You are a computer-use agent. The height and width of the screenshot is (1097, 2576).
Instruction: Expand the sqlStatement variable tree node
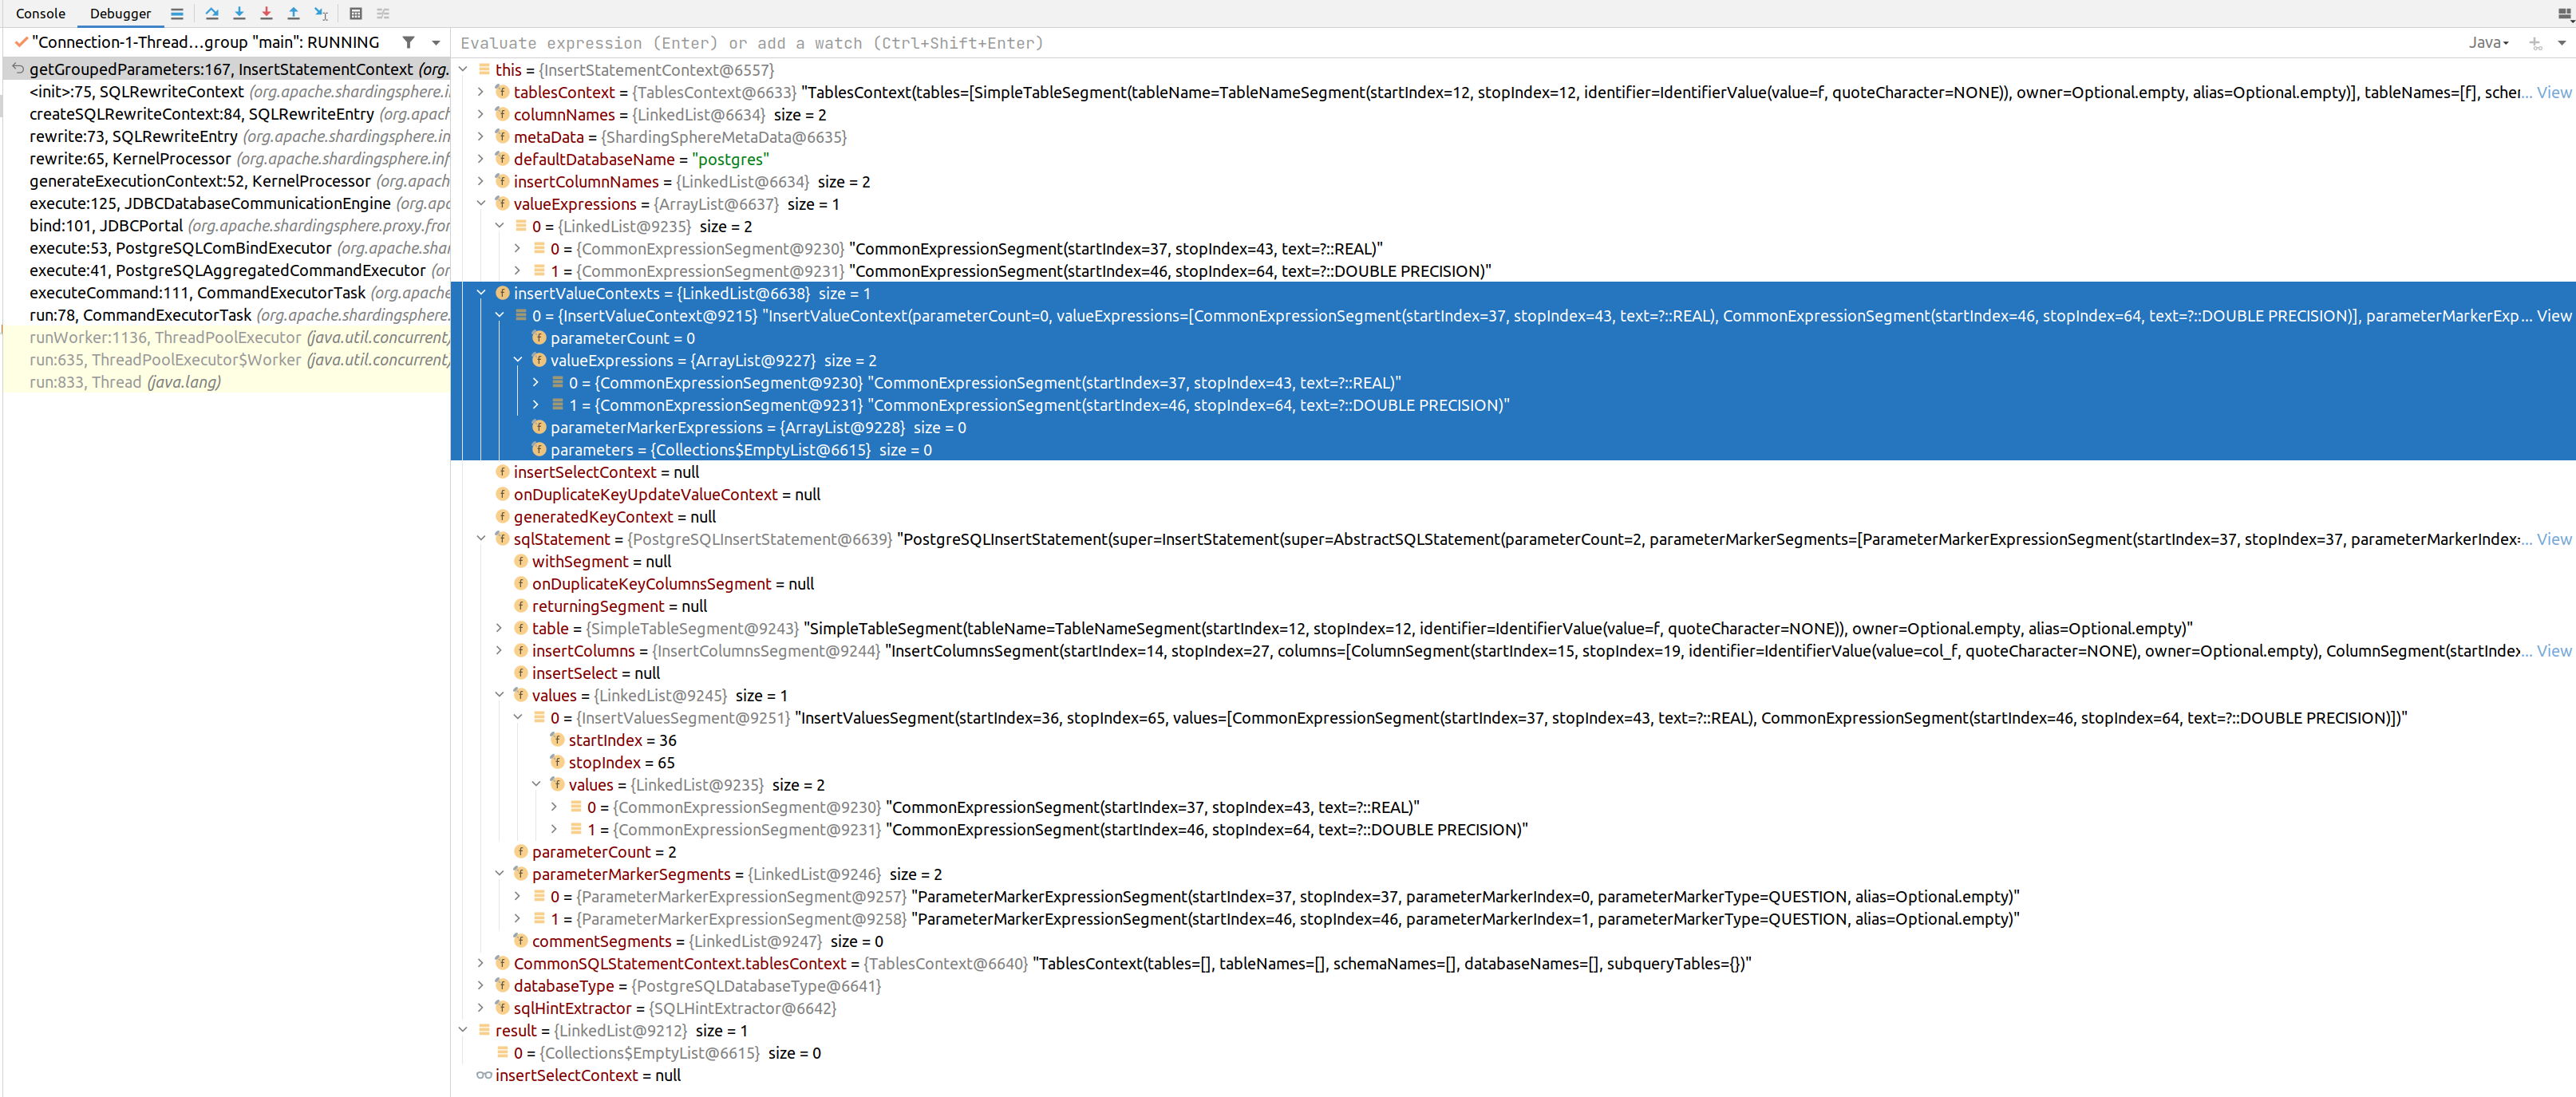481,539
